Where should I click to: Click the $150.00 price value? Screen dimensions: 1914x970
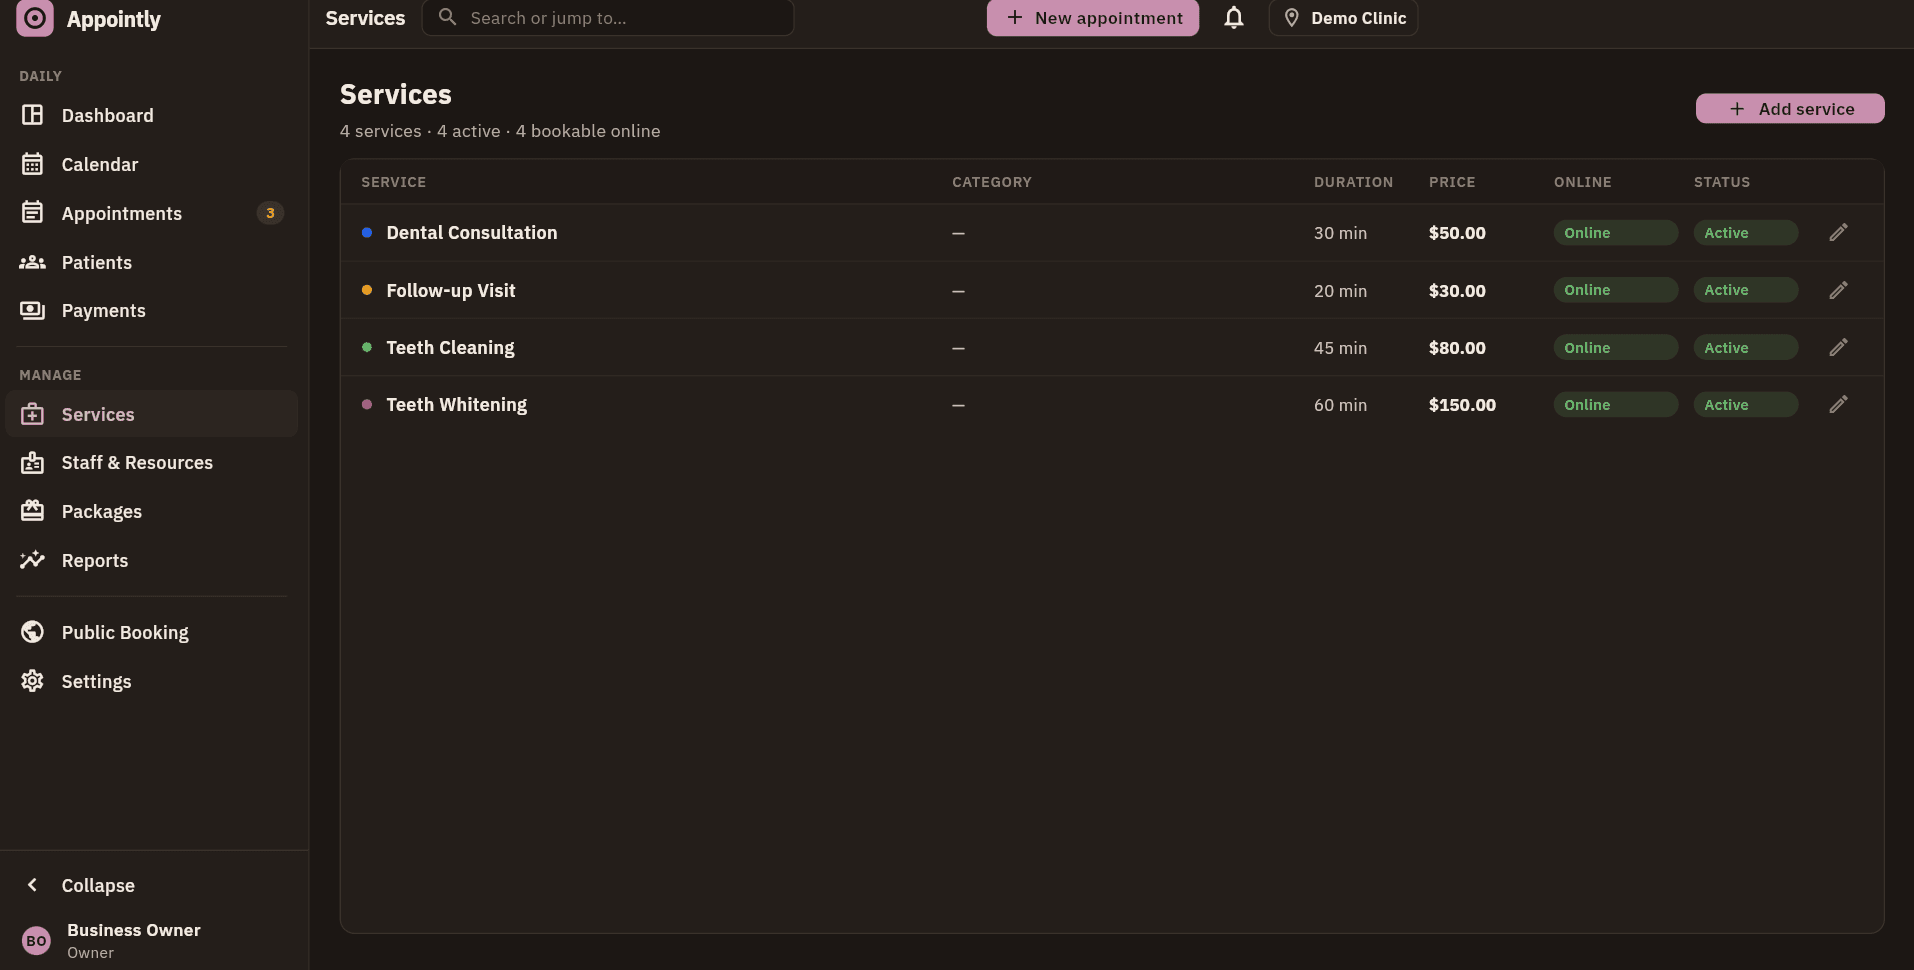[x=1462, y=404]
